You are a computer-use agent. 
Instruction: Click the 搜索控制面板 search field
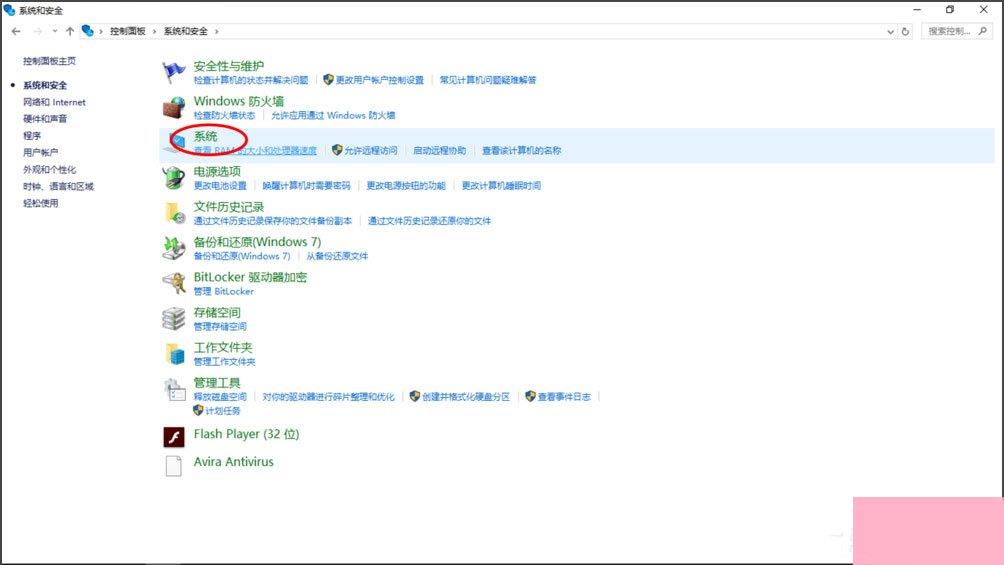pos(956,31)
